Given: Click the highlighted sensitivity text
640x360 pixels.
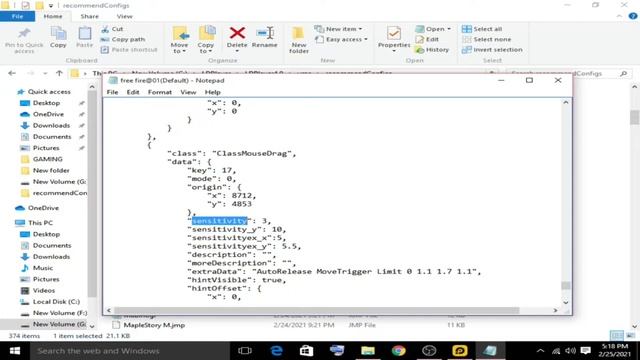Looking at the screenshot, I should 220,221.
